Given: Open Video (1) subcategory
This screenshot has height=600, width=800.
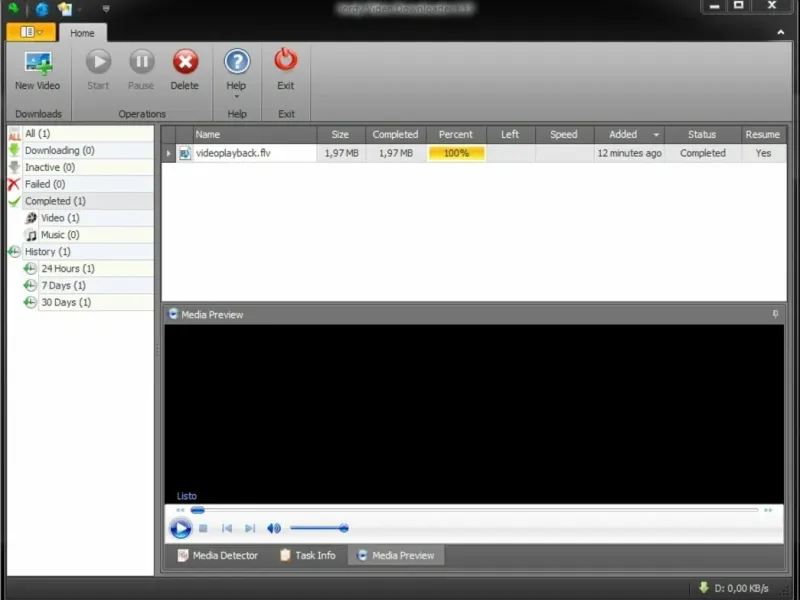Looking at the screenshot, I should pos(88,218).
